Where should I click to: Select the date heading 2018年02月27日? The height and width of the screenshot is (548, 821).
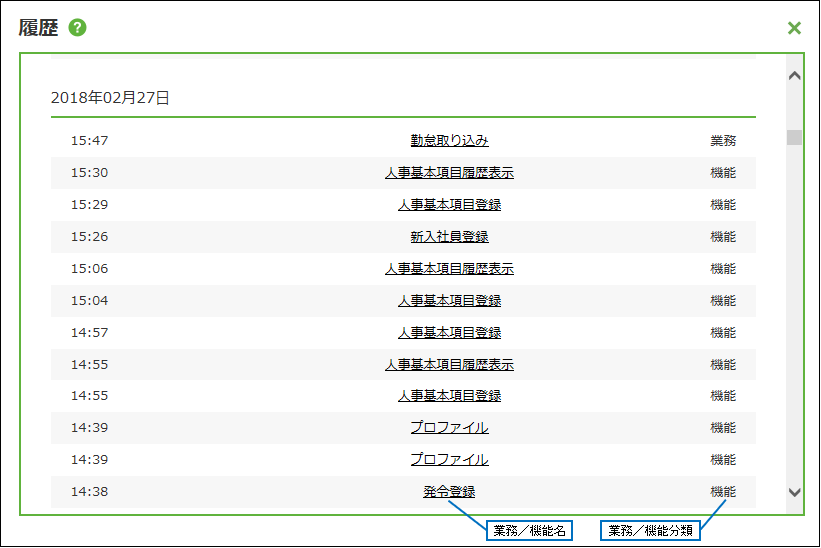click(x=110, y=98)
